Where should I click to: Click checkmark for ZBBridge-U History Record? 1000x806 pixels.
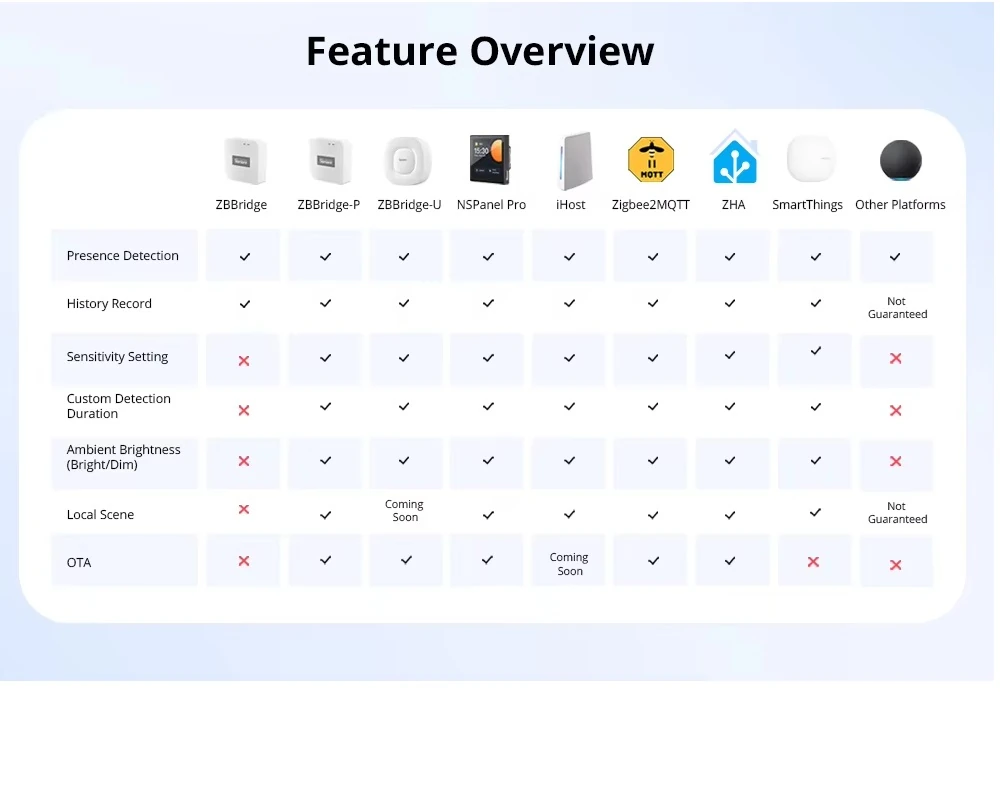tap(404, 304)
